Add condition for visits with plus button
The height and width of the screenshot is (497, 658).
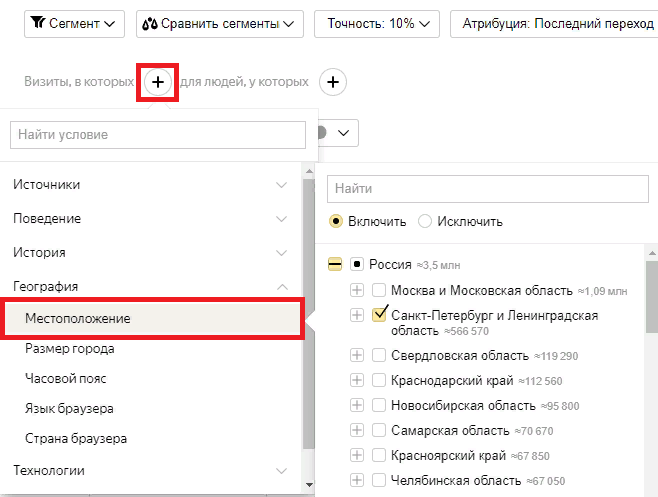coord(158,82)
